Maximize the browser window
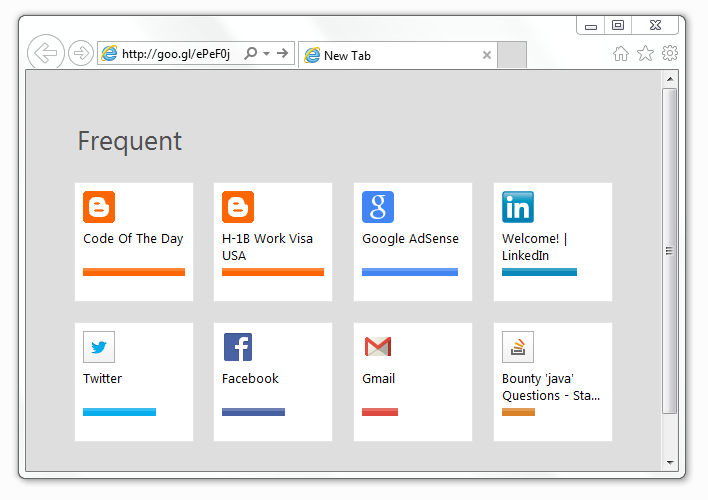The height and width of the screenshot is (500, 708). coord(618,25)
